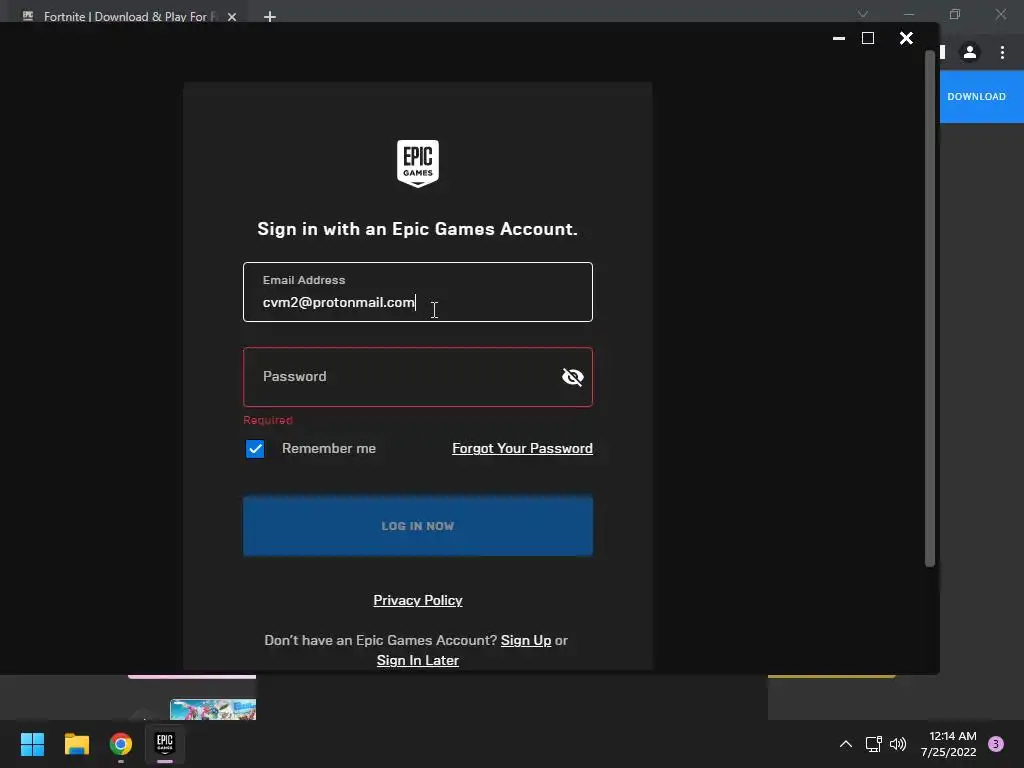
Task: Open the volume speaker tray icon
Action: pyautogui.click(x=898, y=744)
